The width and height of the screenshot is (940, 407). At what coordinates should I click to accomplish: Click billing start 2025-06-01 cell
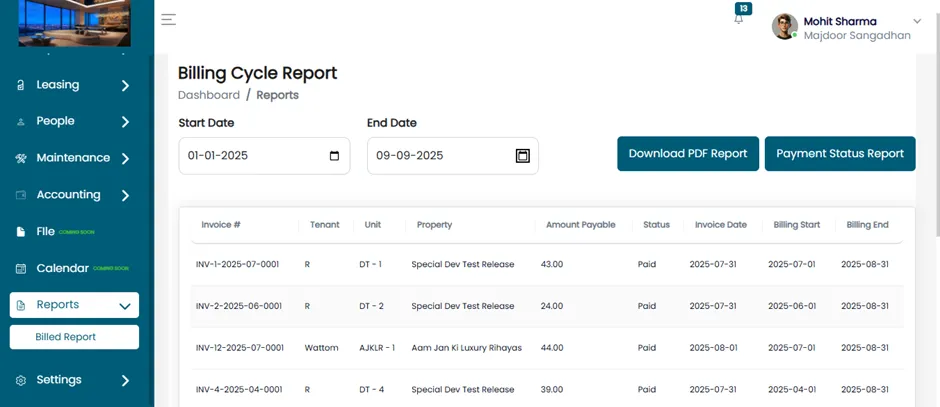(x=792, y=306)
